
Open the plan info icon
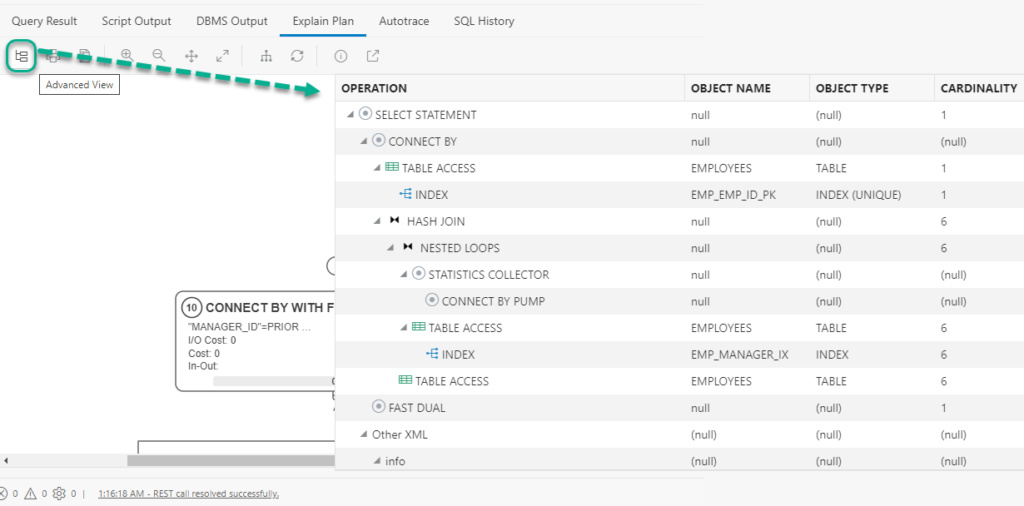point(340,56)
